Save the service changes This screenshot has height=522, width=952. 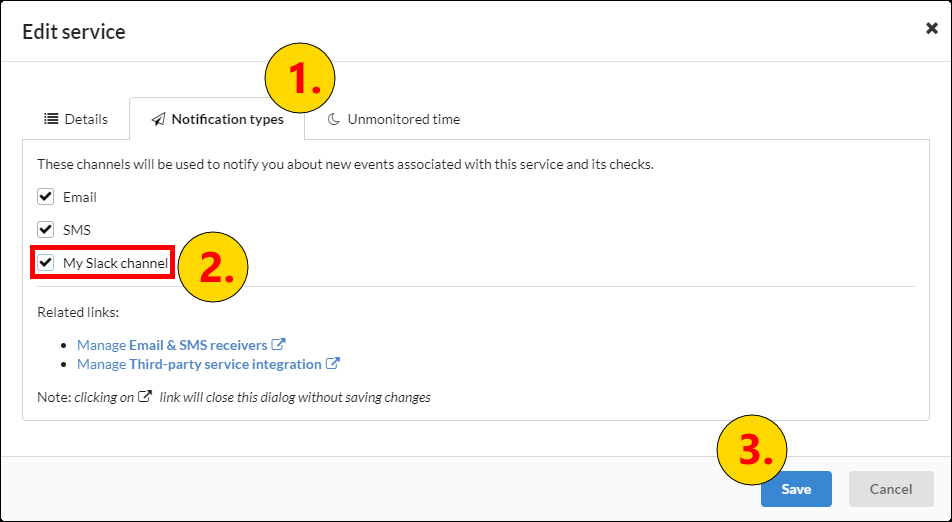796,489
